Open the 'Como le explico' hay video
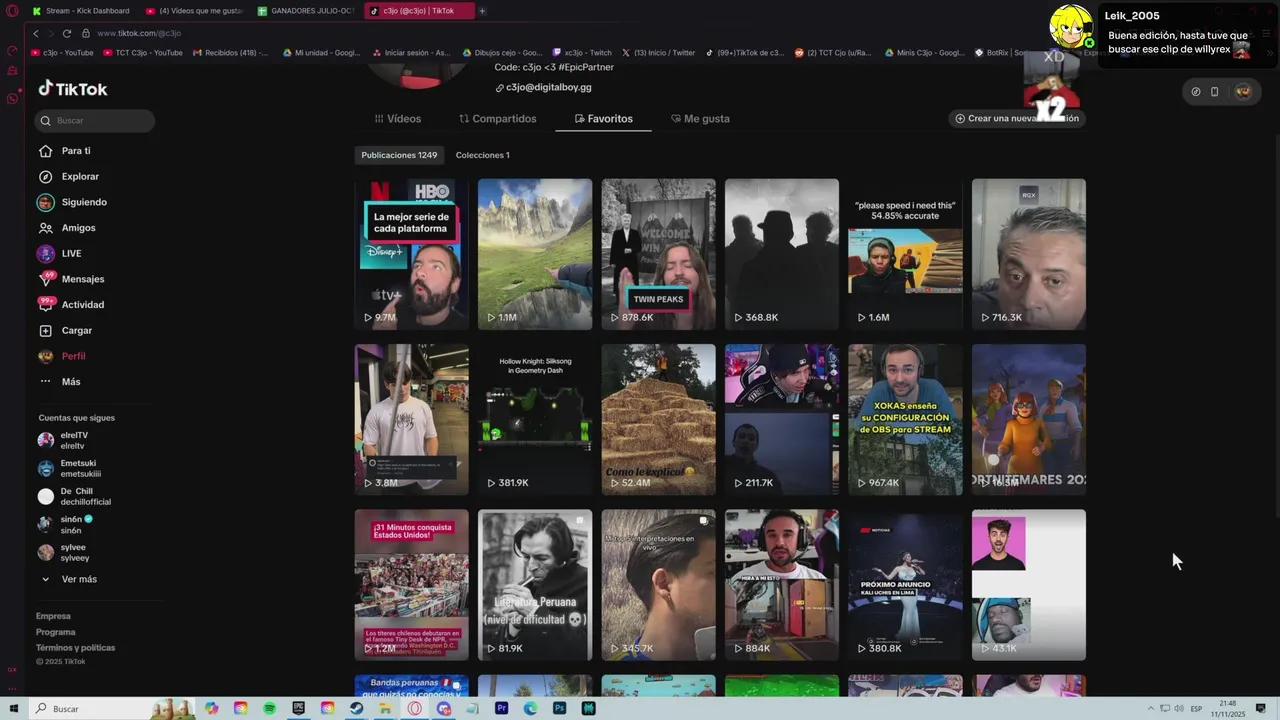Viewport: 1280px width, 720px height. pos(658,419)
